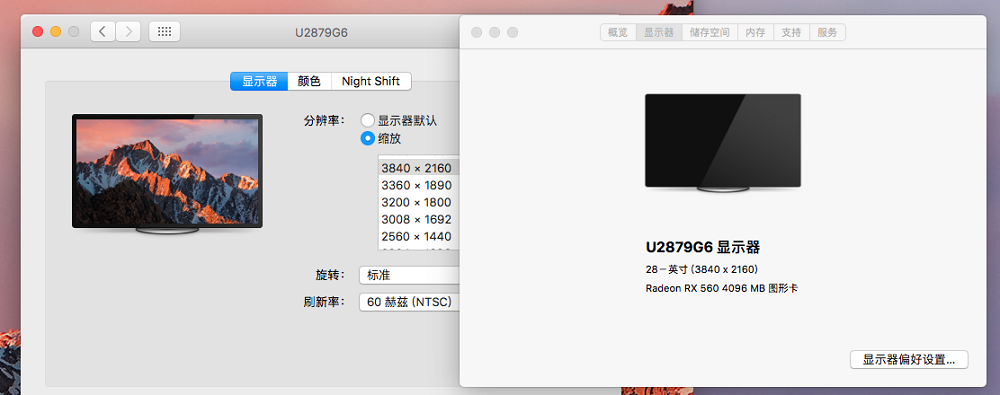Select resolution 3008 × 1692
Viewport: 1000px width, 395px height.
pyautogui.click(x=419, y=220)
